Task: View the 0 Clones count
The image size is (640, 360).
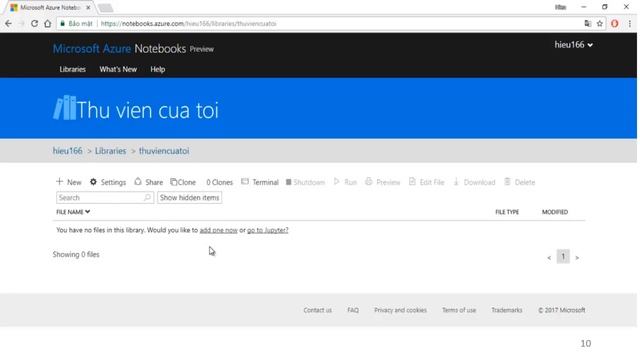Action: pos(219,182)
